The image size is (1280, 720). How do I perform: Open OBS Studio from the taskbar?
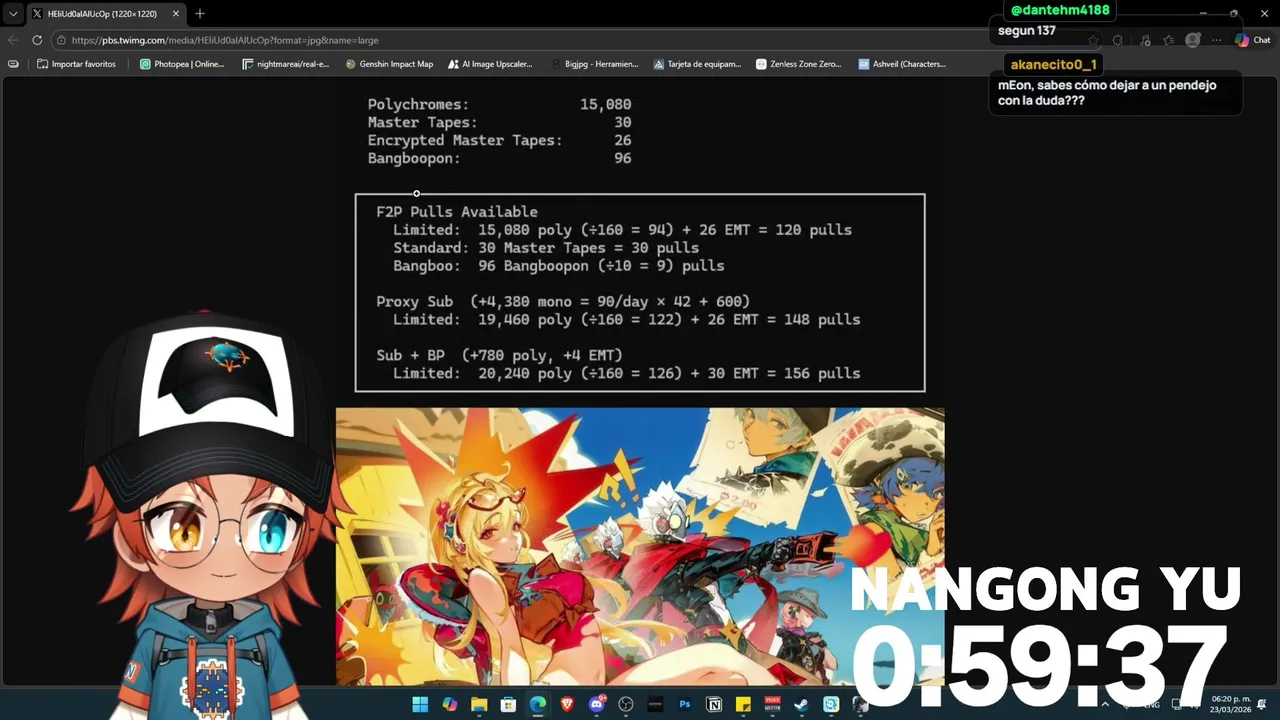pyautogui.click(x=626, y=705)
